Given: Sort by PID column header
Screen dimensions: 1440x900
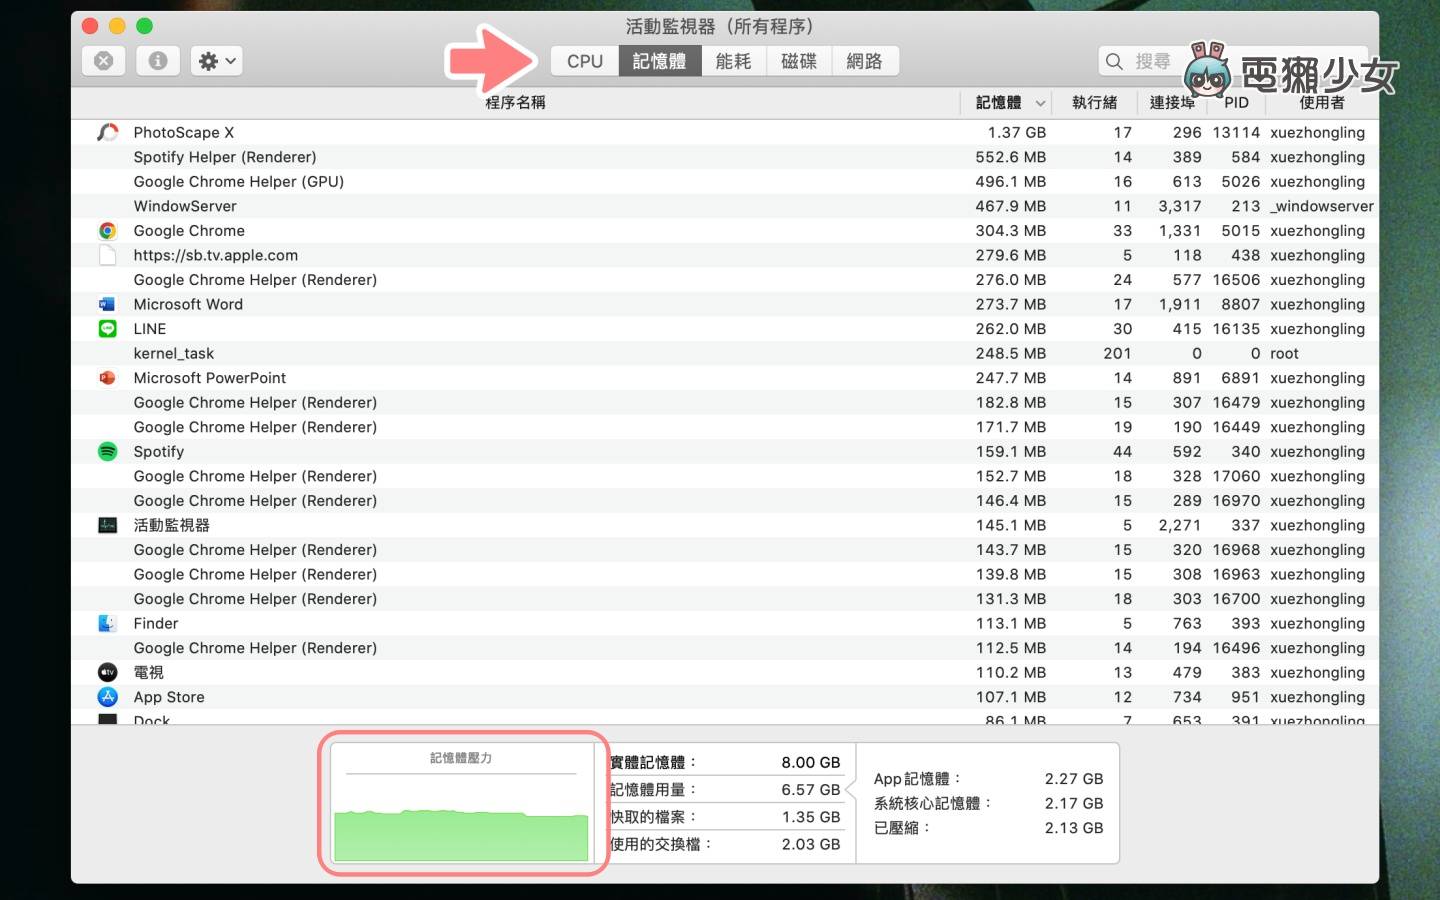Looking at the screenshot, I should [x=1236, y=102].
